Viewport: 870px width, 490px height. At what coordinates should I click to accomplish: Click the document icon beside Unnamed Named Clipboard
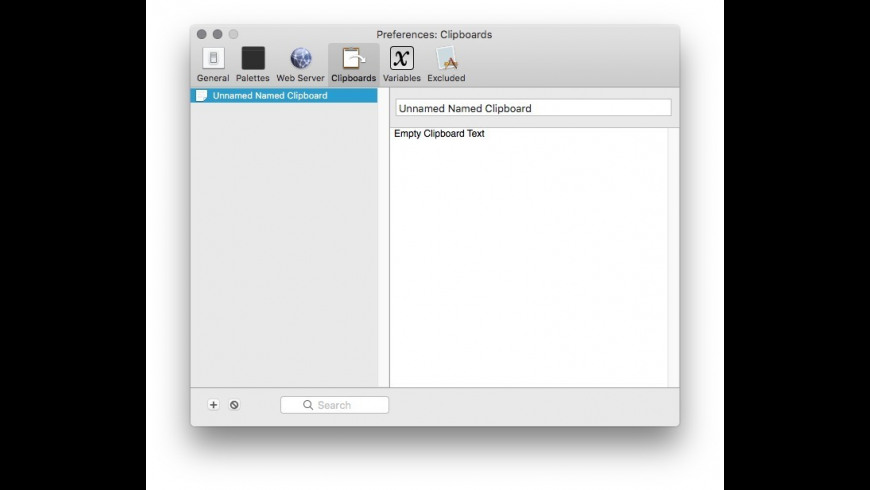(x=201, y=95)
